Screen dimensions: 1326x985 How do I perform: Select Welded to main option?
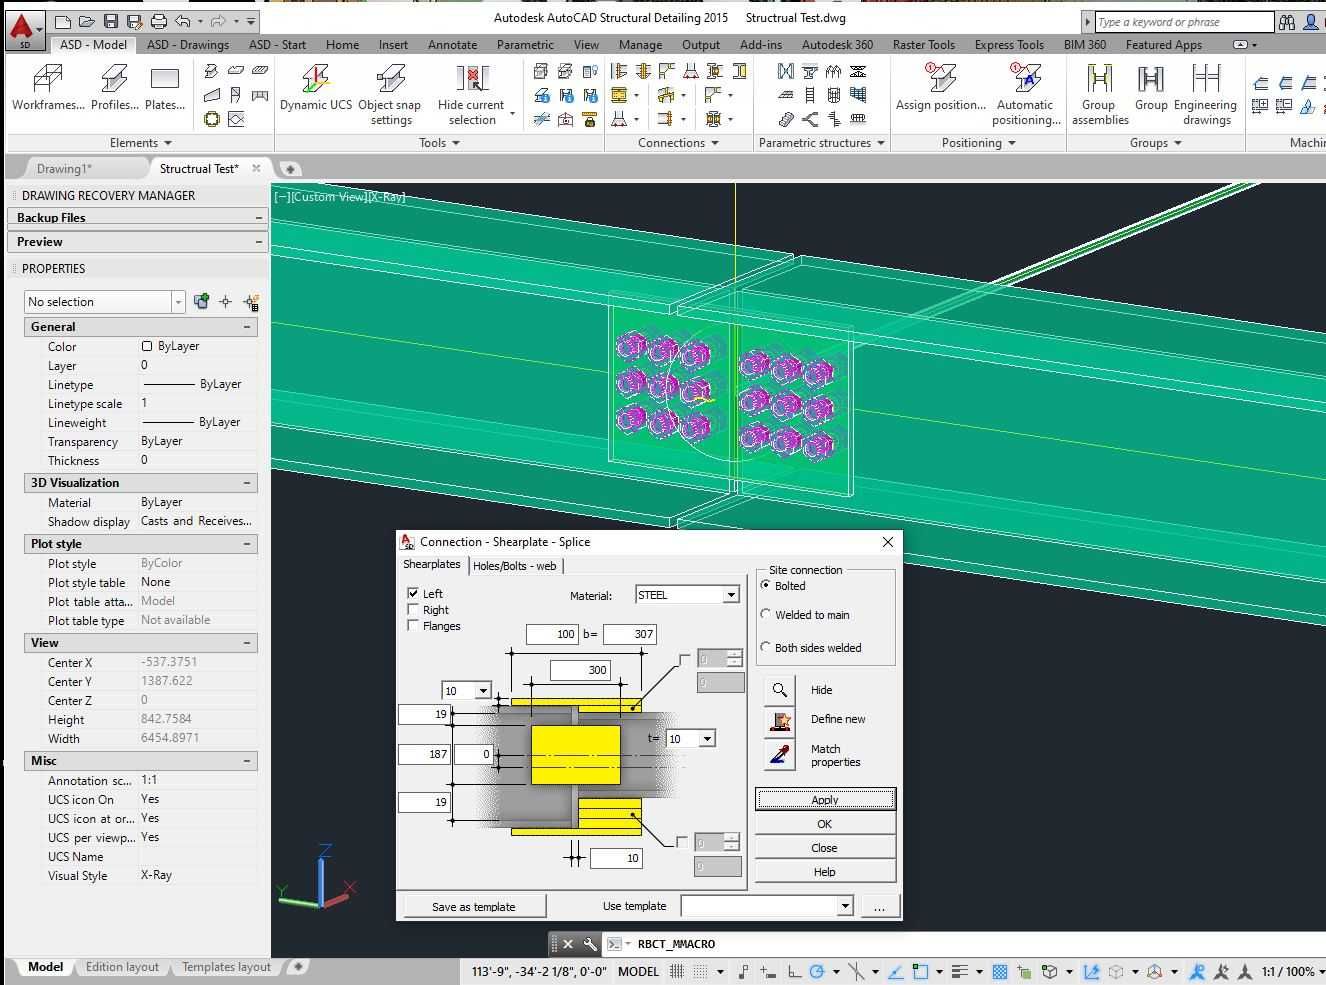coord(766,614)
